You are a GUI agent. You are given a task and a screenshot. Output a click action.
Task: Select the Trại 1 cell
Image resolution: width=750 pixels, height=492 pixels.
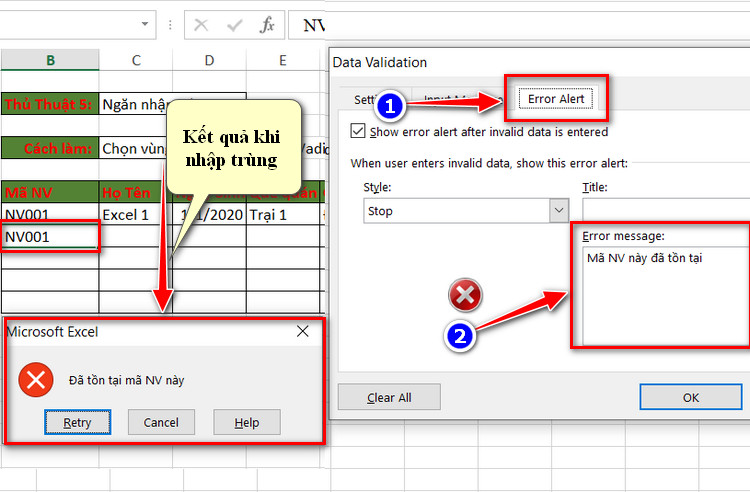pyautogui.click(x=283, y=214)
